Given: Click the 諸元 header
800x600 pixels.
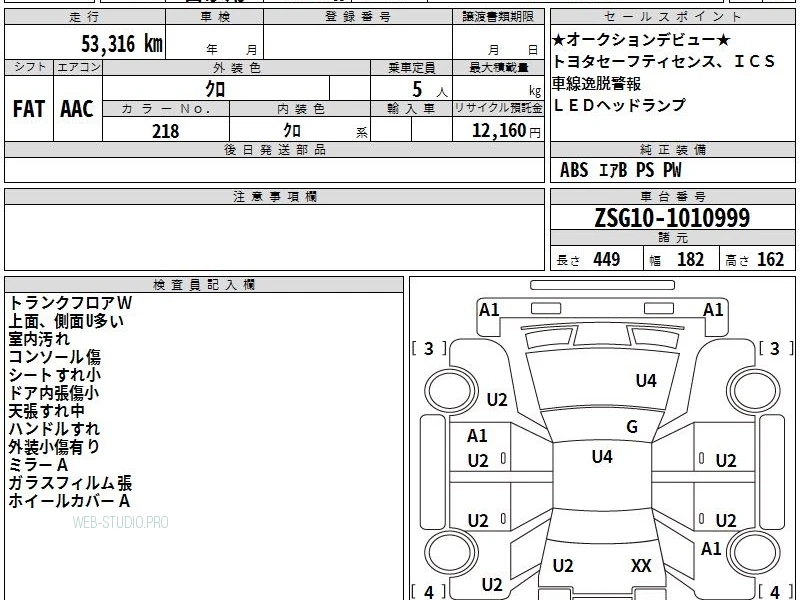Looking at the screenshot, I should (x=672, y=238).
